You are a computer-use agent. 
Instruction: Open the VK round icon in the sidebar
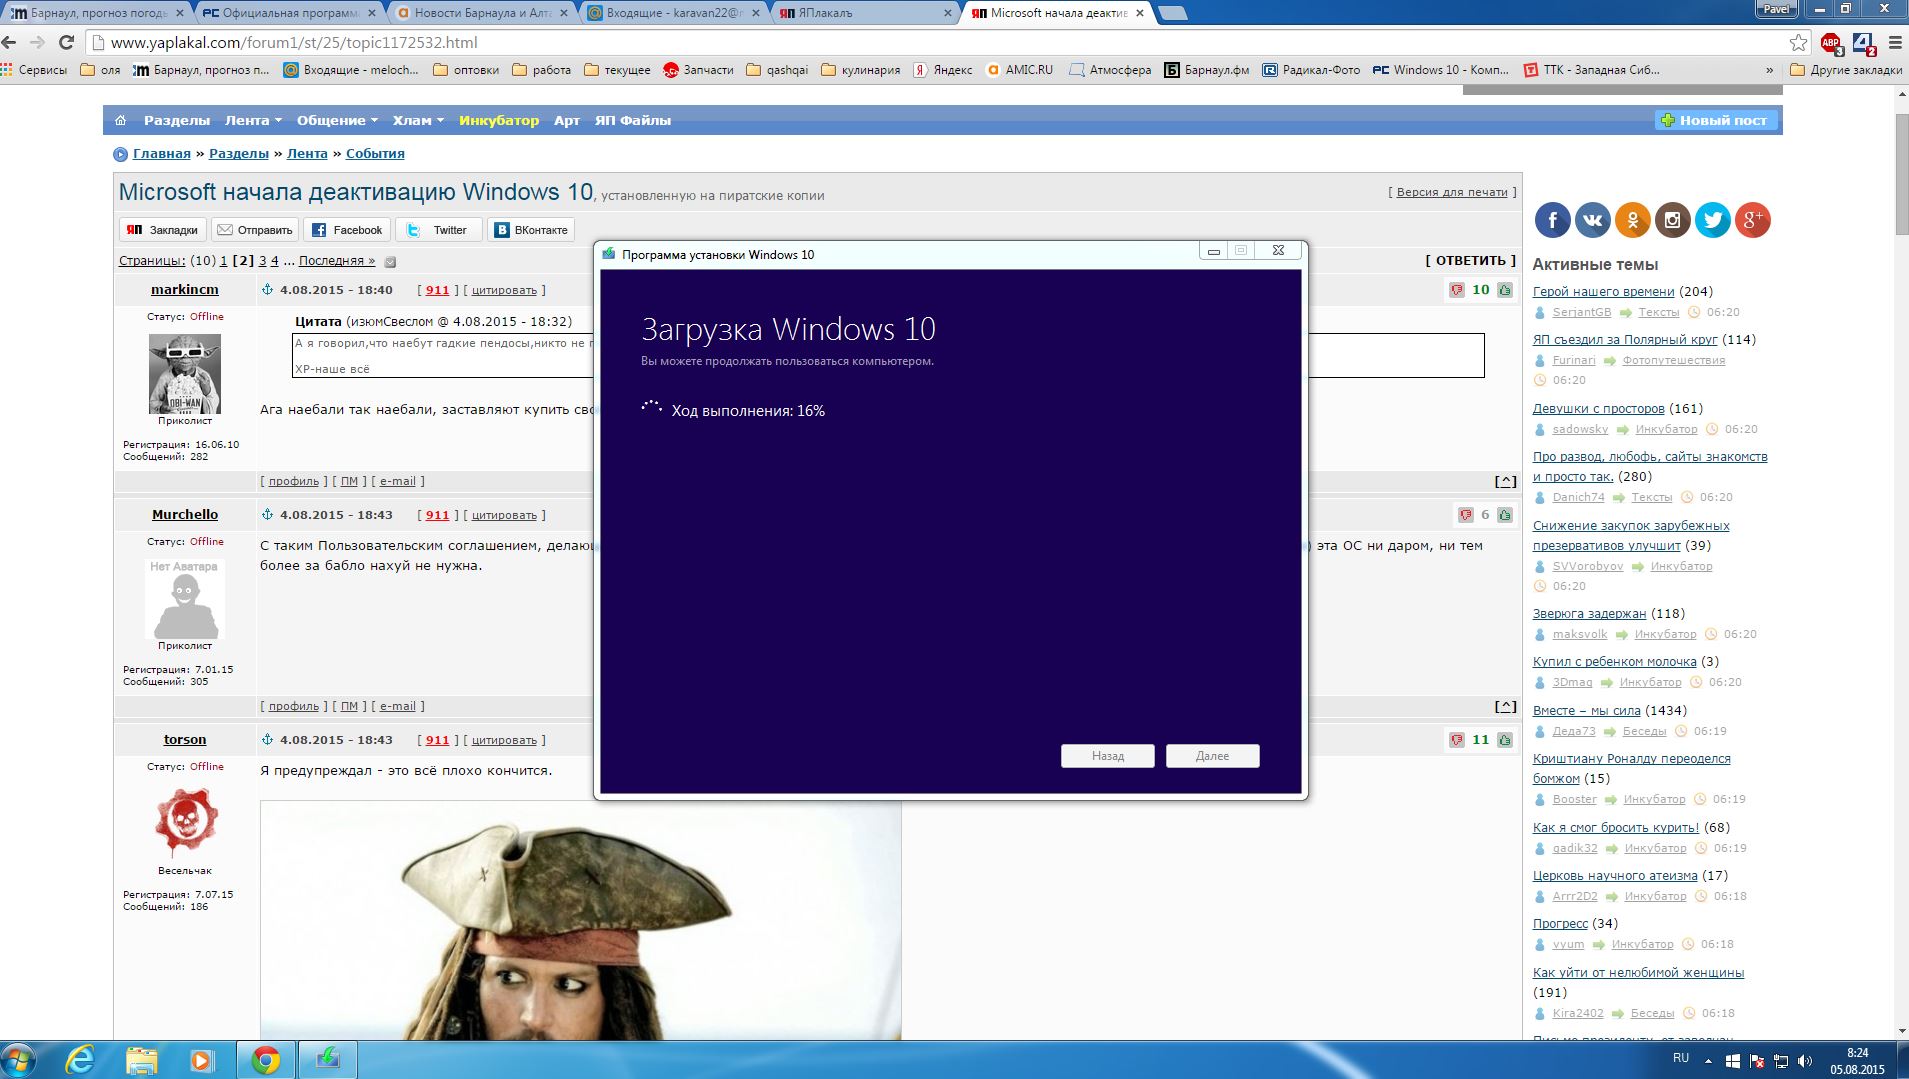coord(1592,220)
